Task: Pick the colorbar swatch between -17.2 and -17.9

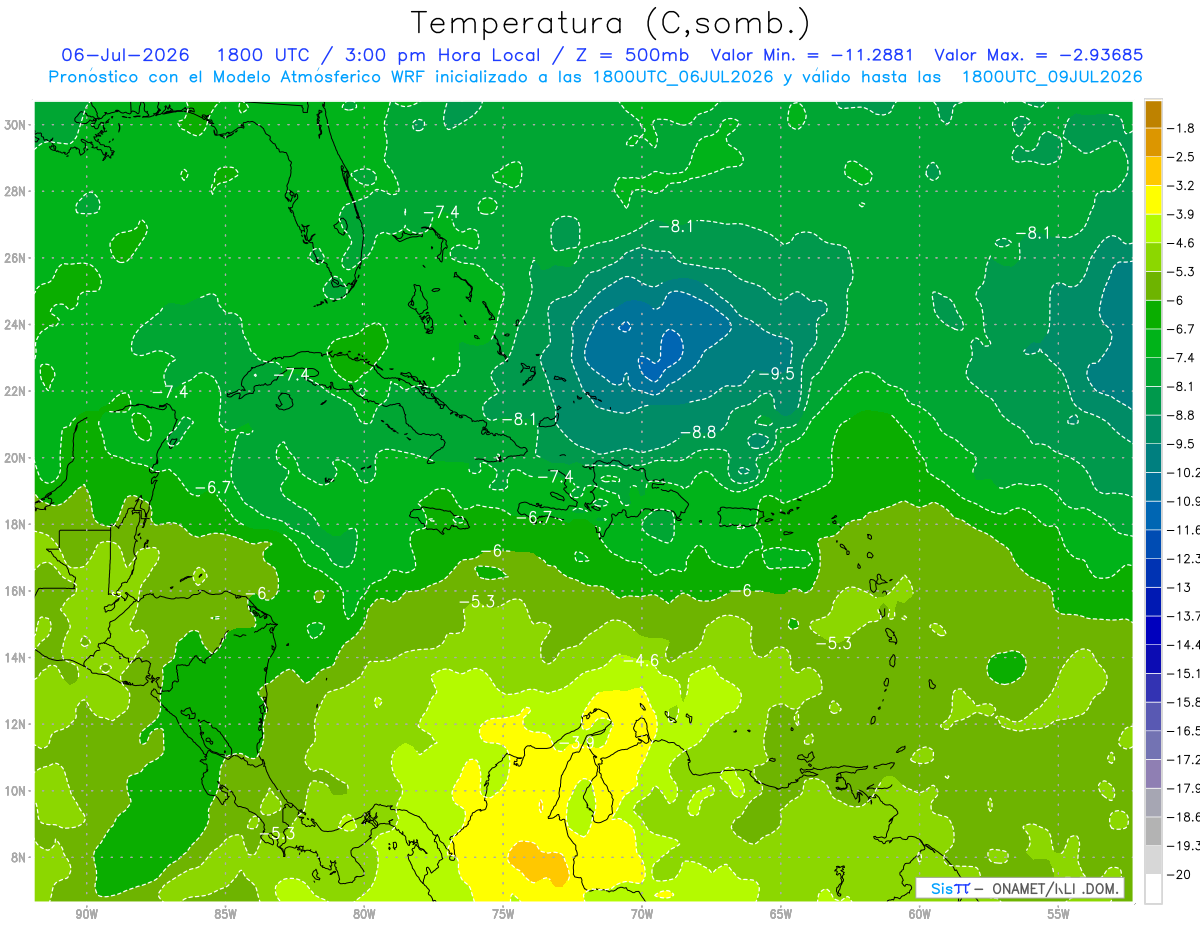Action: 1153,773
